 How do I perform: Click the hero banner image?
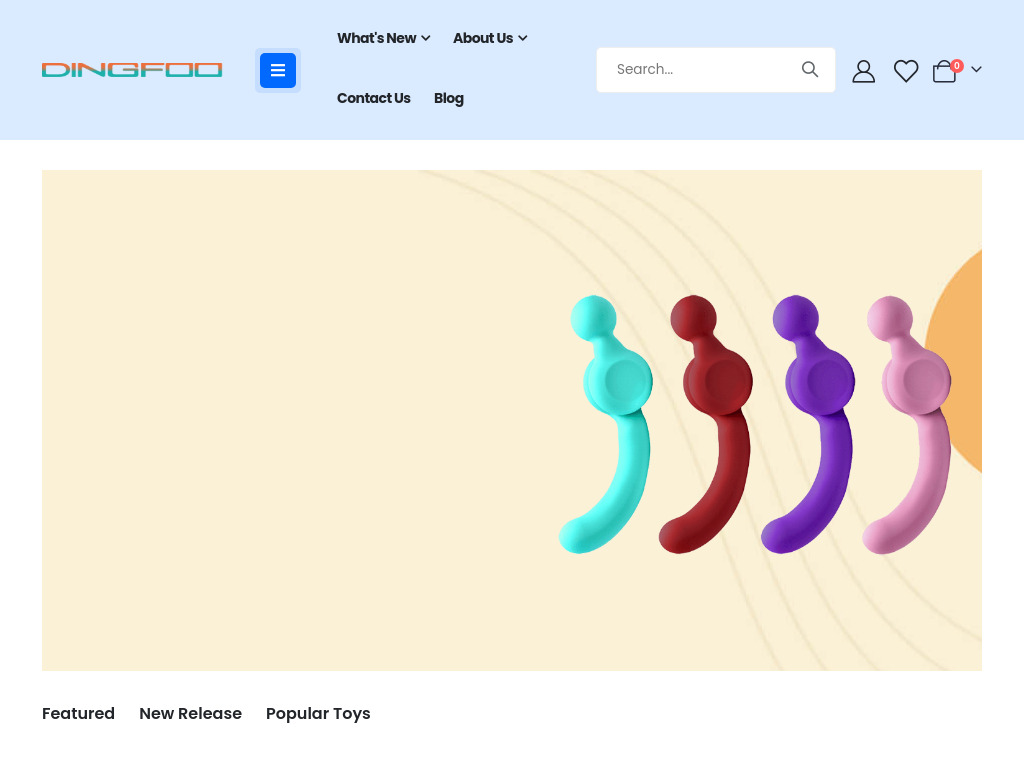pyautogui.click(x=512, y=421)
